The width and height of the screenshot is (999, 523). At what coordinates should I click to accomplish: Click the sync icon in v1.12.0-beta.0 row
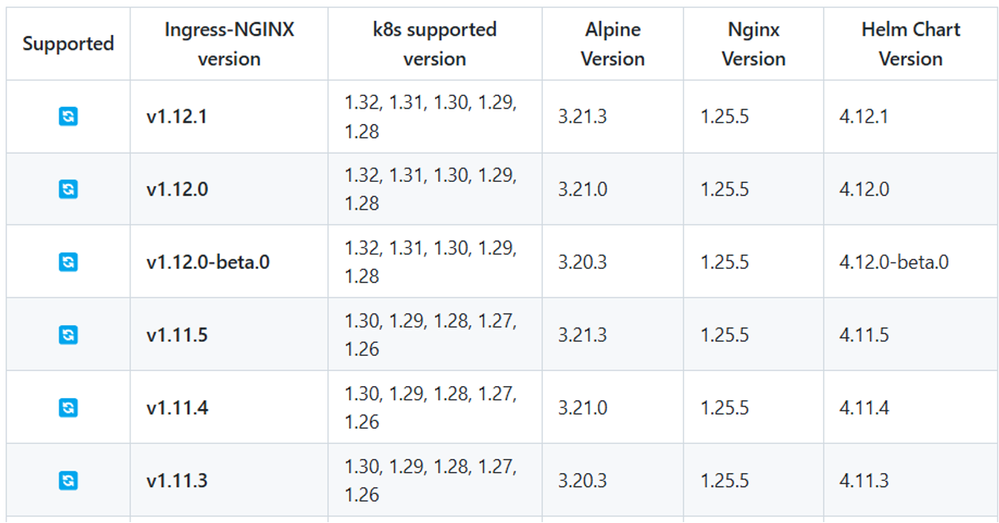point(68,262)
